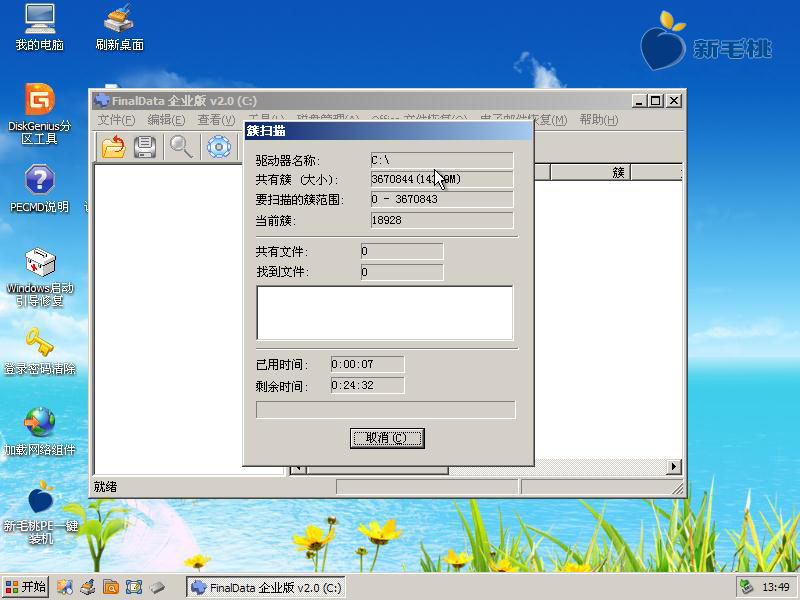Click the empty found-files list box

[x=385, y=313]
